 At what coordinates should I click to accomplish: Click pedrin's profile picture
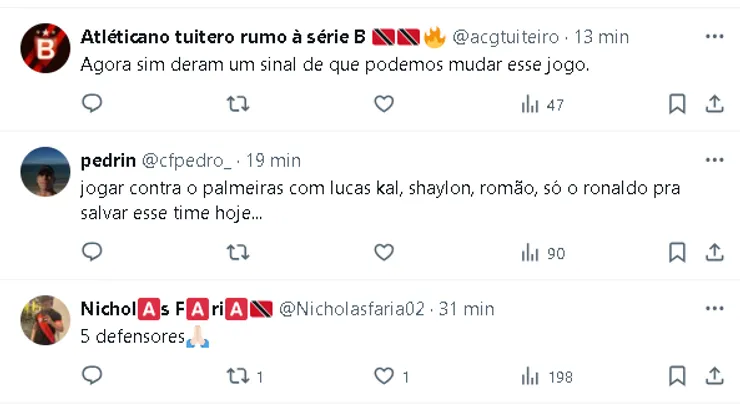[45, 171]
